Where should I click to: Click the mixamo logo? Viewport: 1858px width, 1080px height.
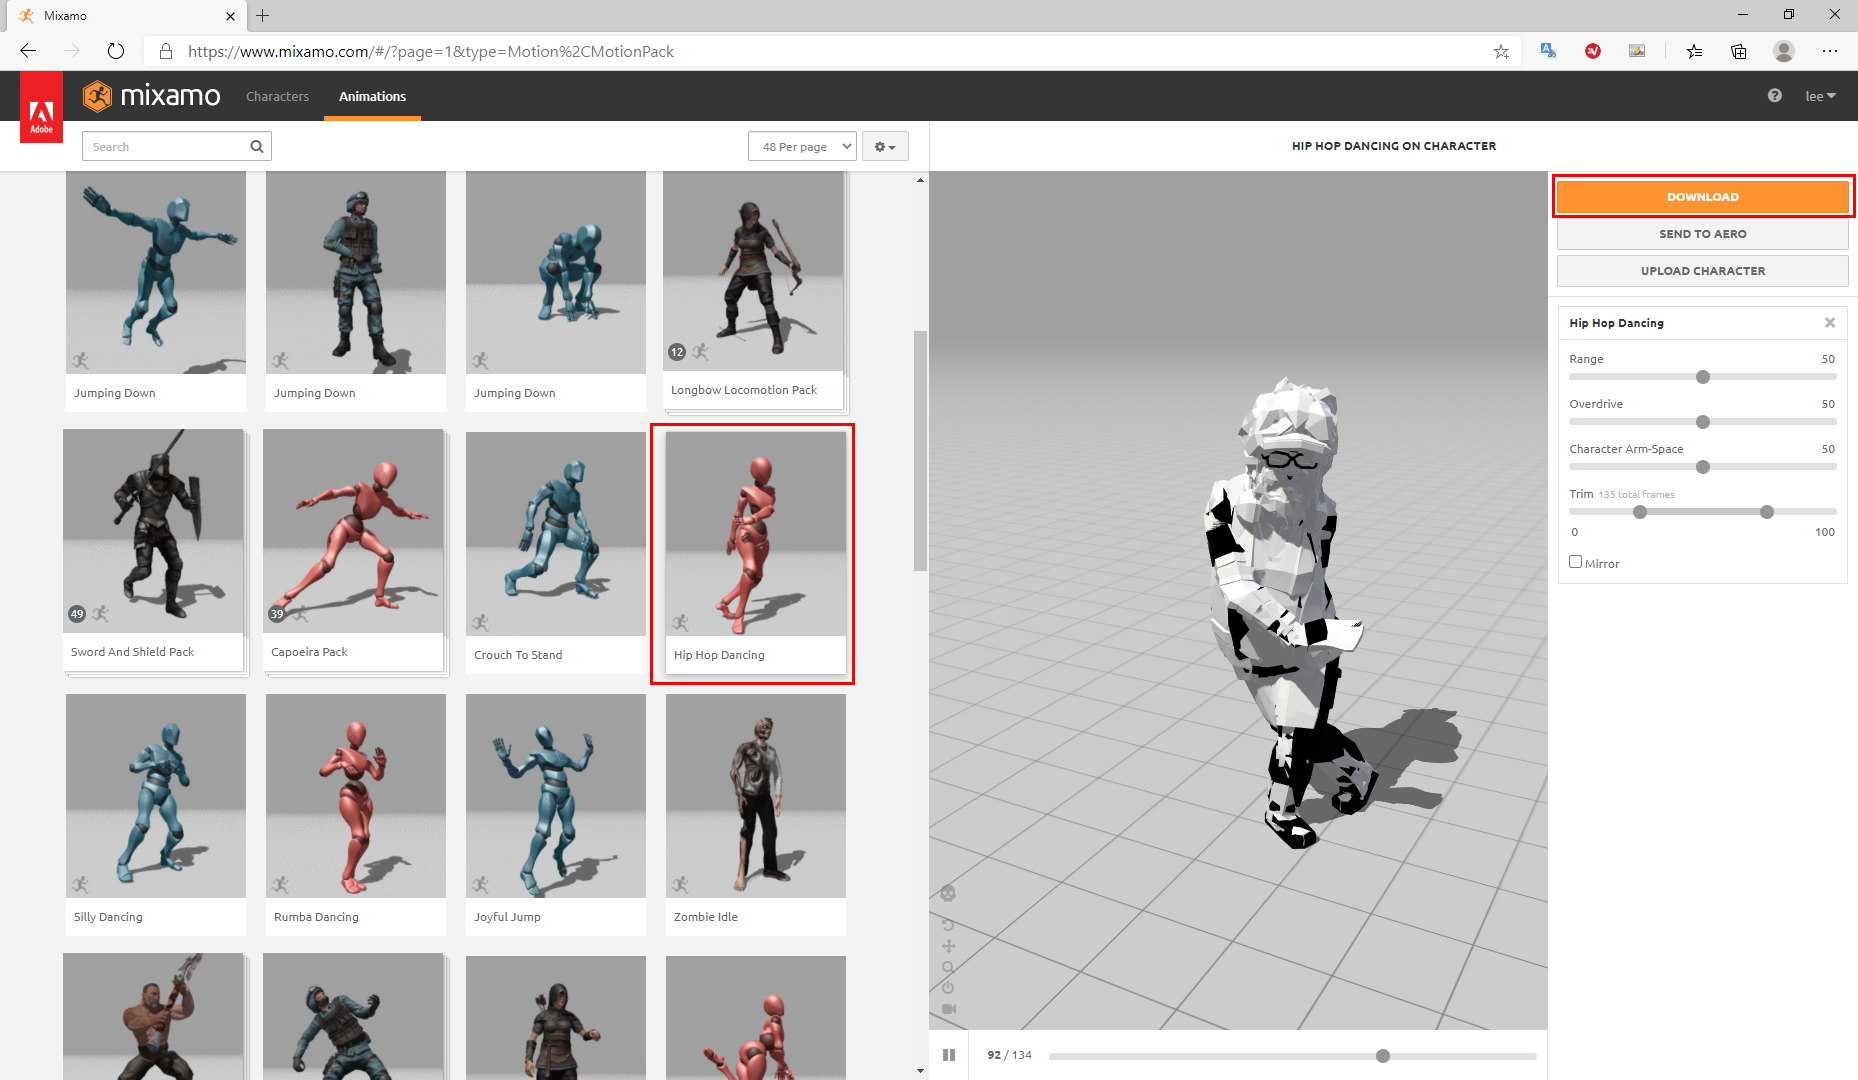[152, 96]
